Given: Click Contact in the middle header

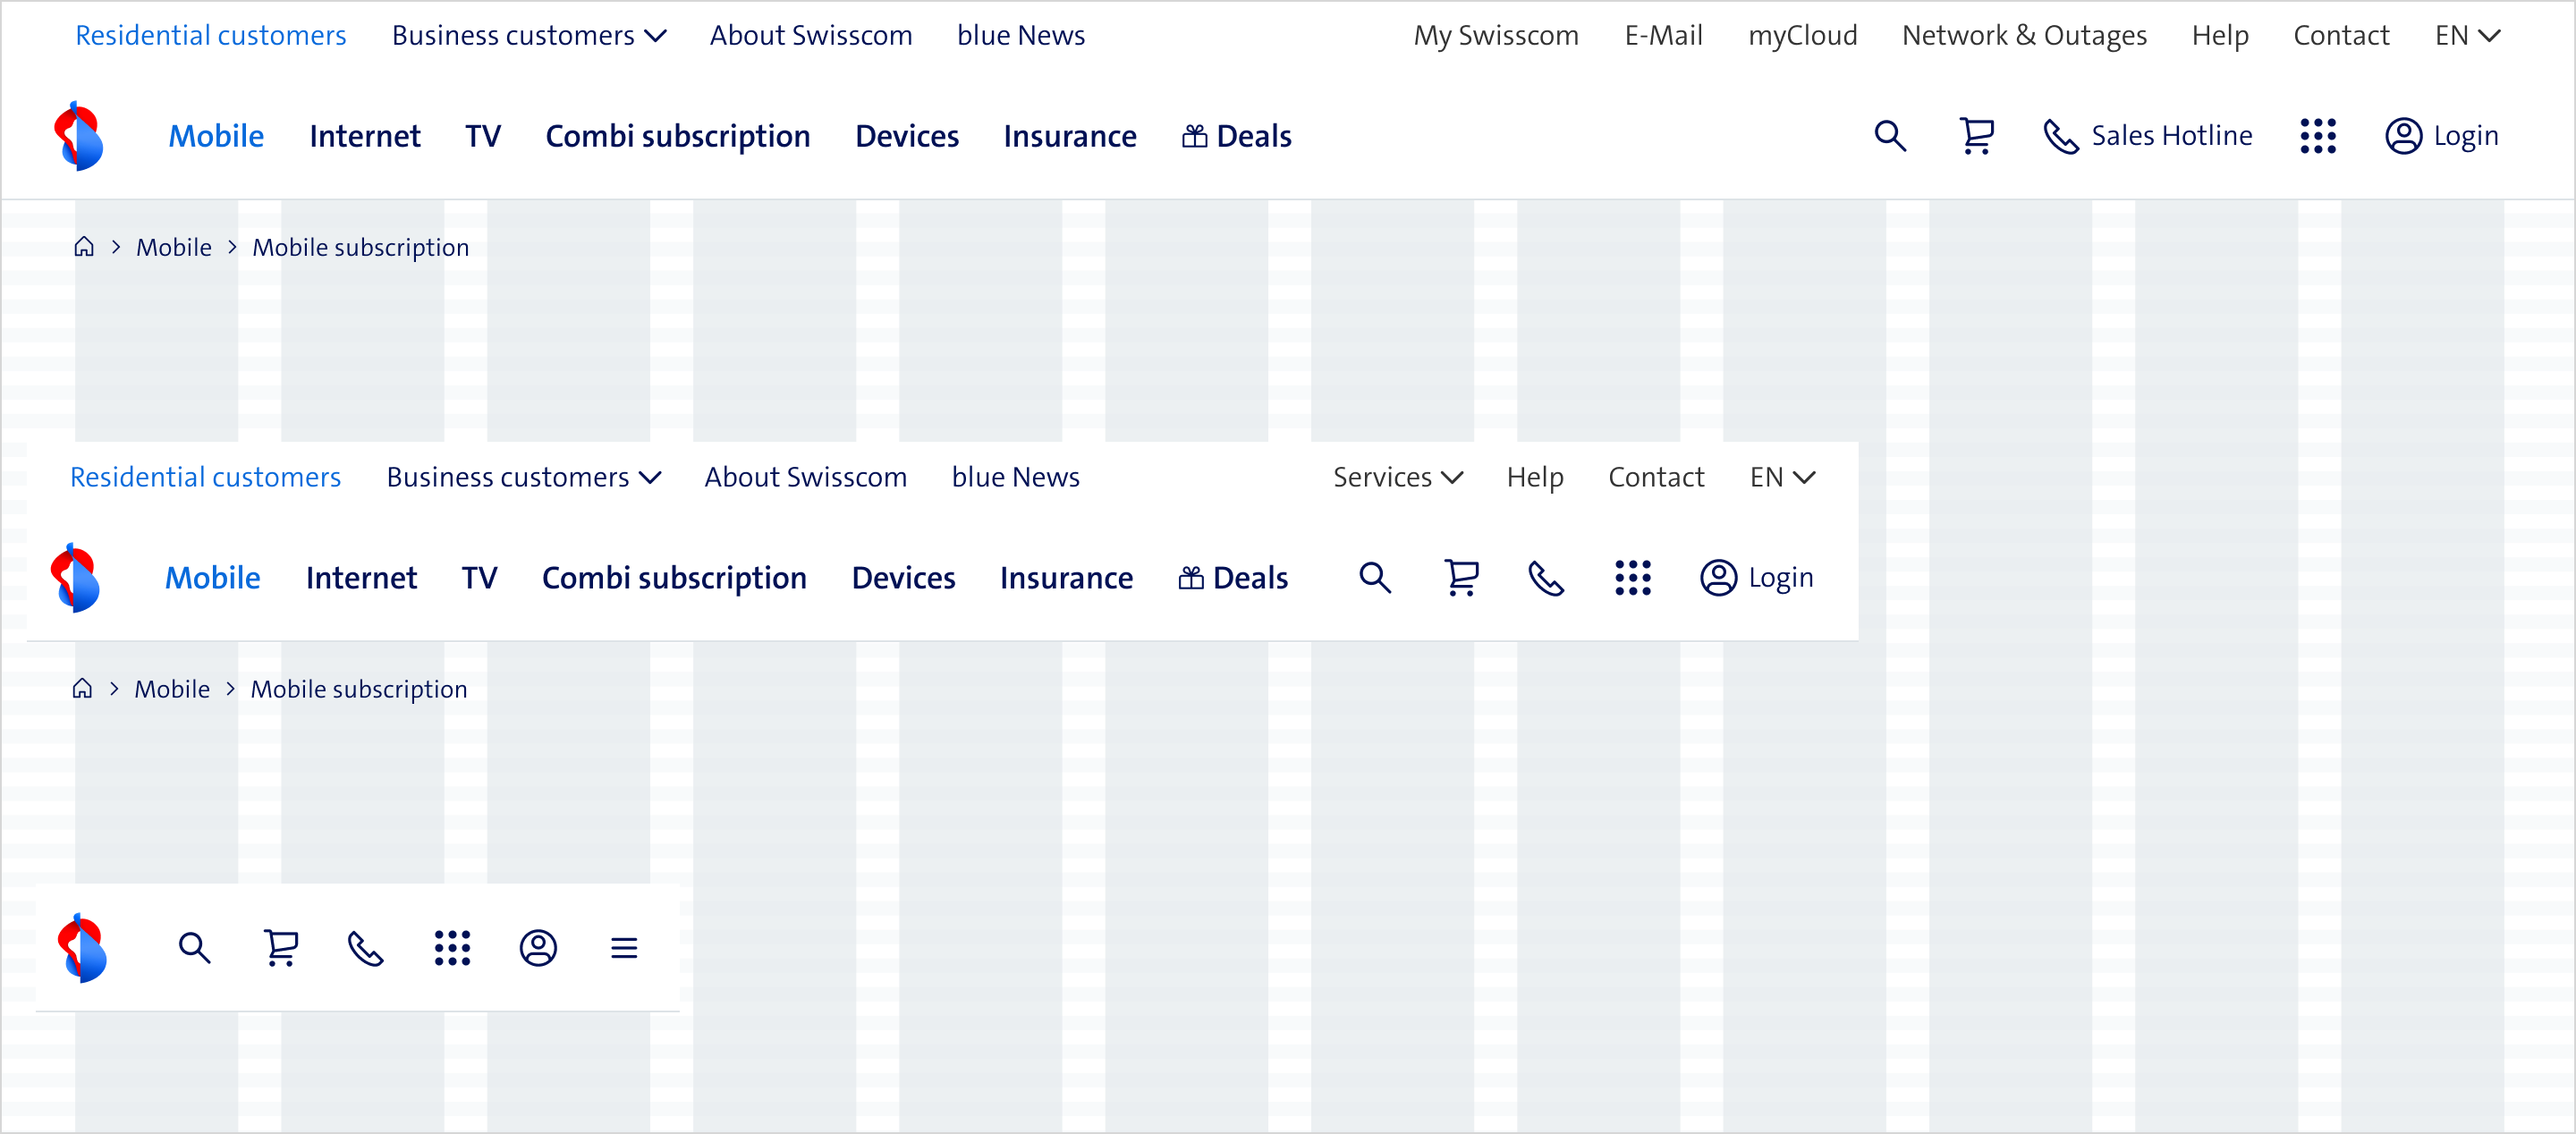Looking at the screenshot, I should [x=1656, y=477].
